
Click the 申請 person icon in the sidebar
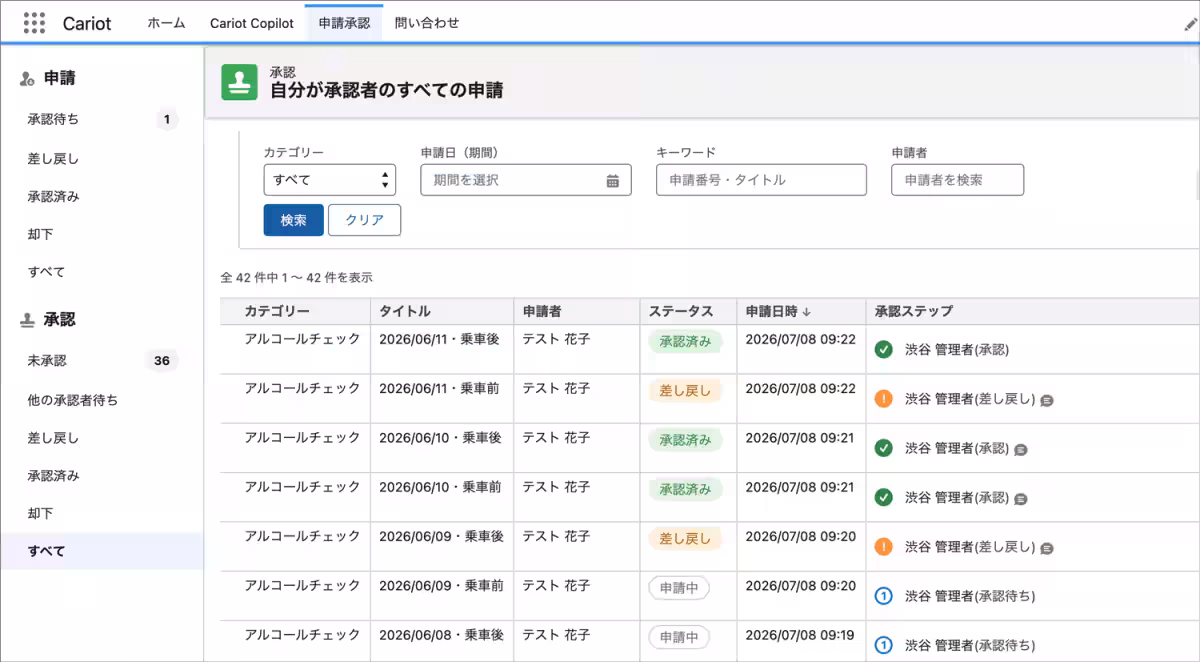coord(27,78)
